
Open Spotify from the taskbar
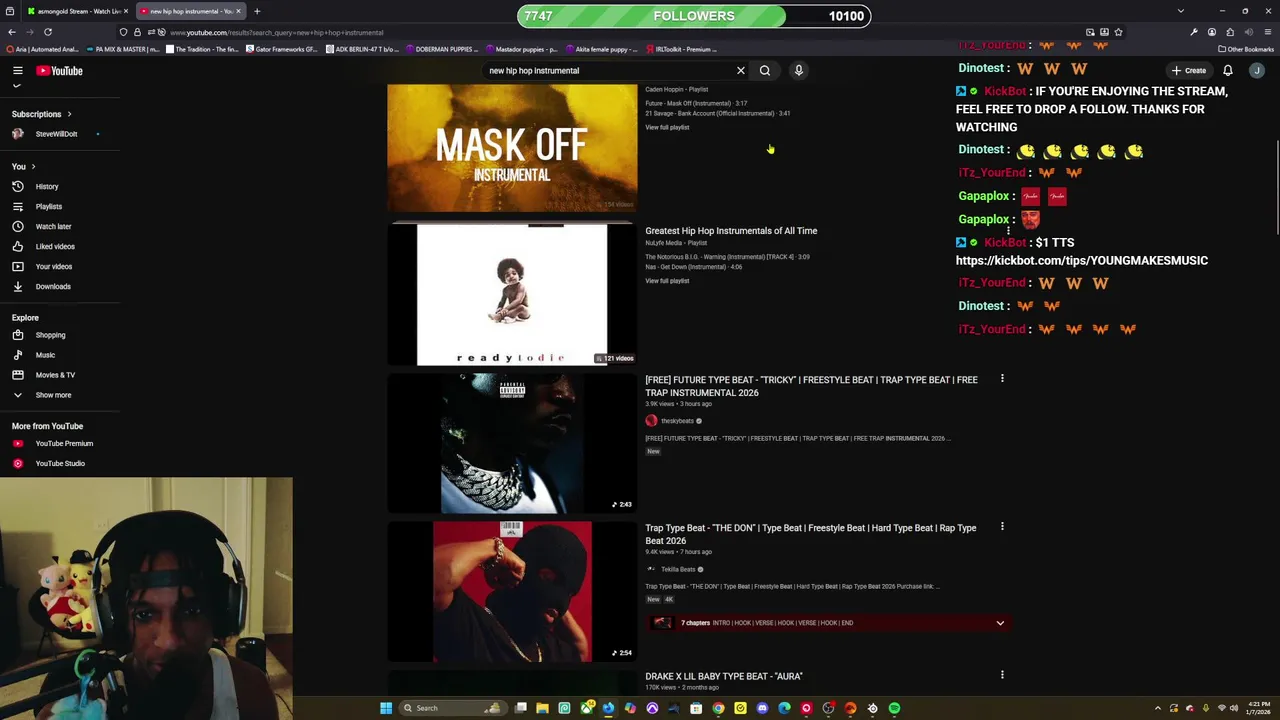(x=894, y=708)
